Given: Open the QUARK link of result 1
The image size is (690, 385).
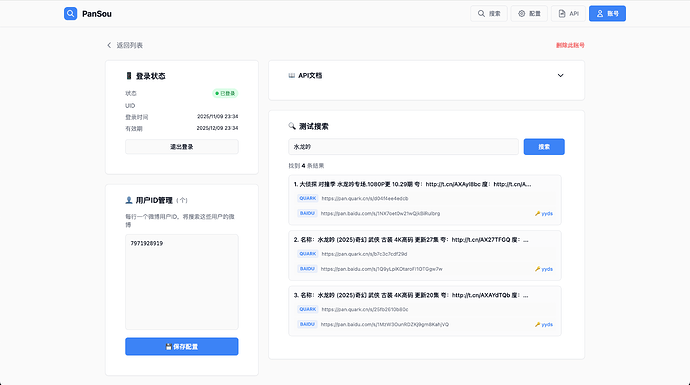Looking at the screenshot, I should 364,198.
